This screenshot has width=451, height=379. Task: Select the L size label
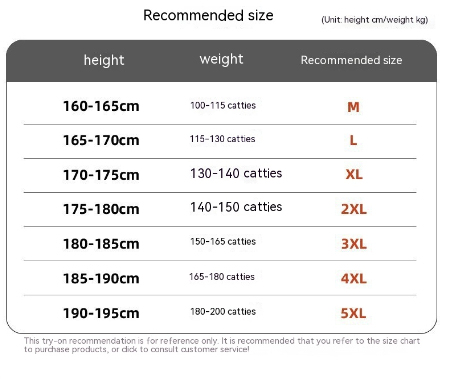click(353, 140)
